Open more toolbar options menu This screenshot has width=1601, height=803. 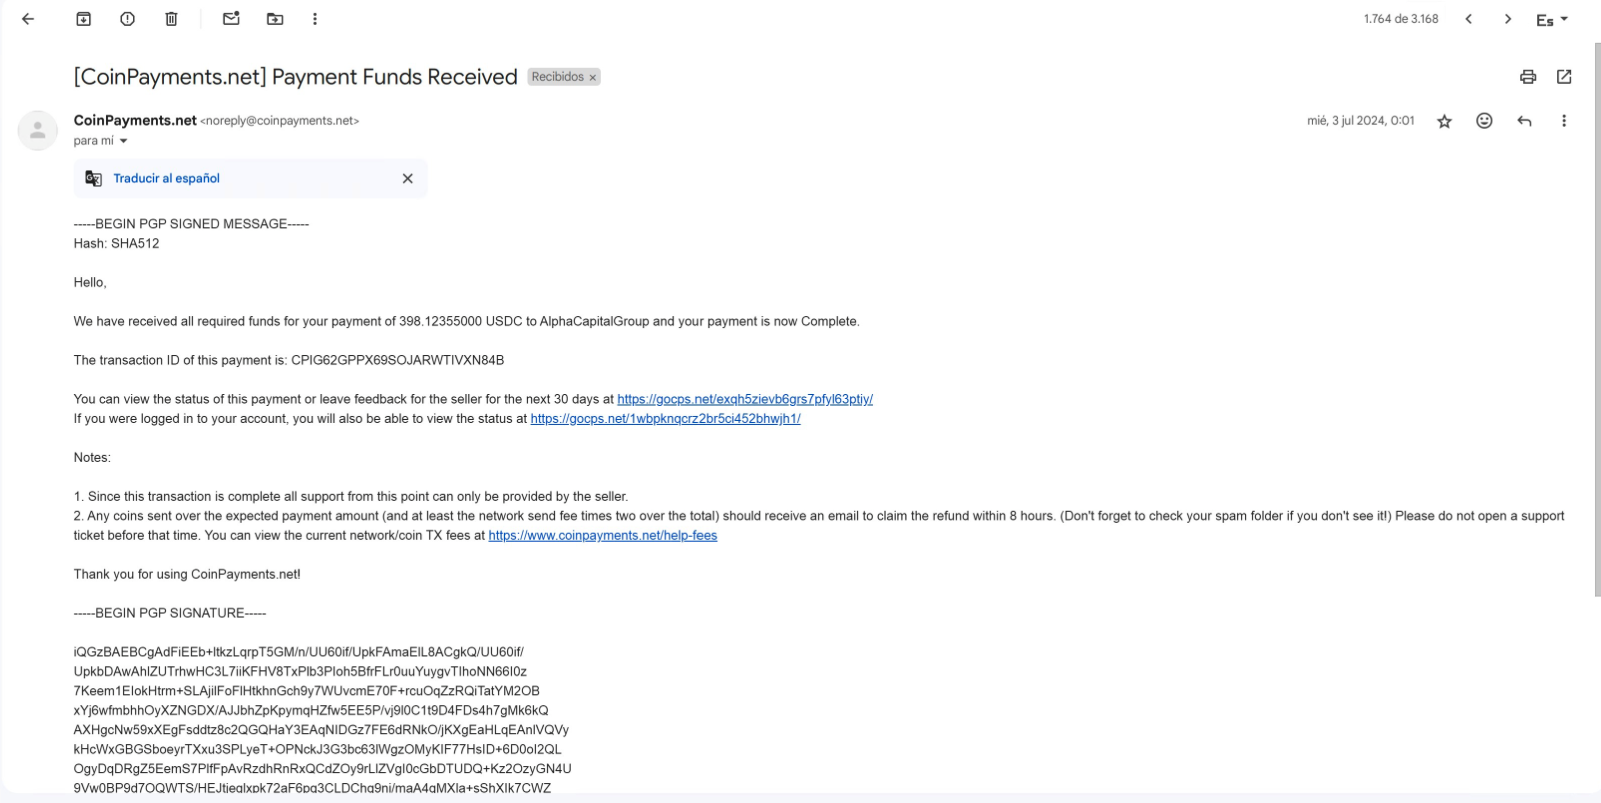coord(315,19)
